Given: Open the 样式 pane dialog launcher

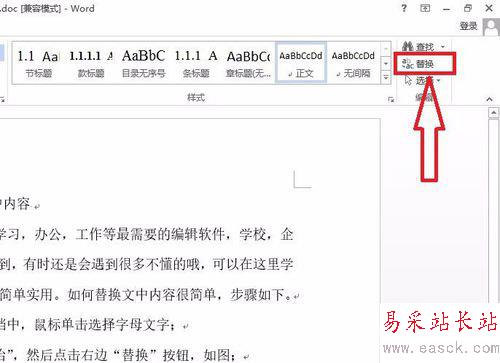Looking at the screenshot, I should (x=391, y=99).
